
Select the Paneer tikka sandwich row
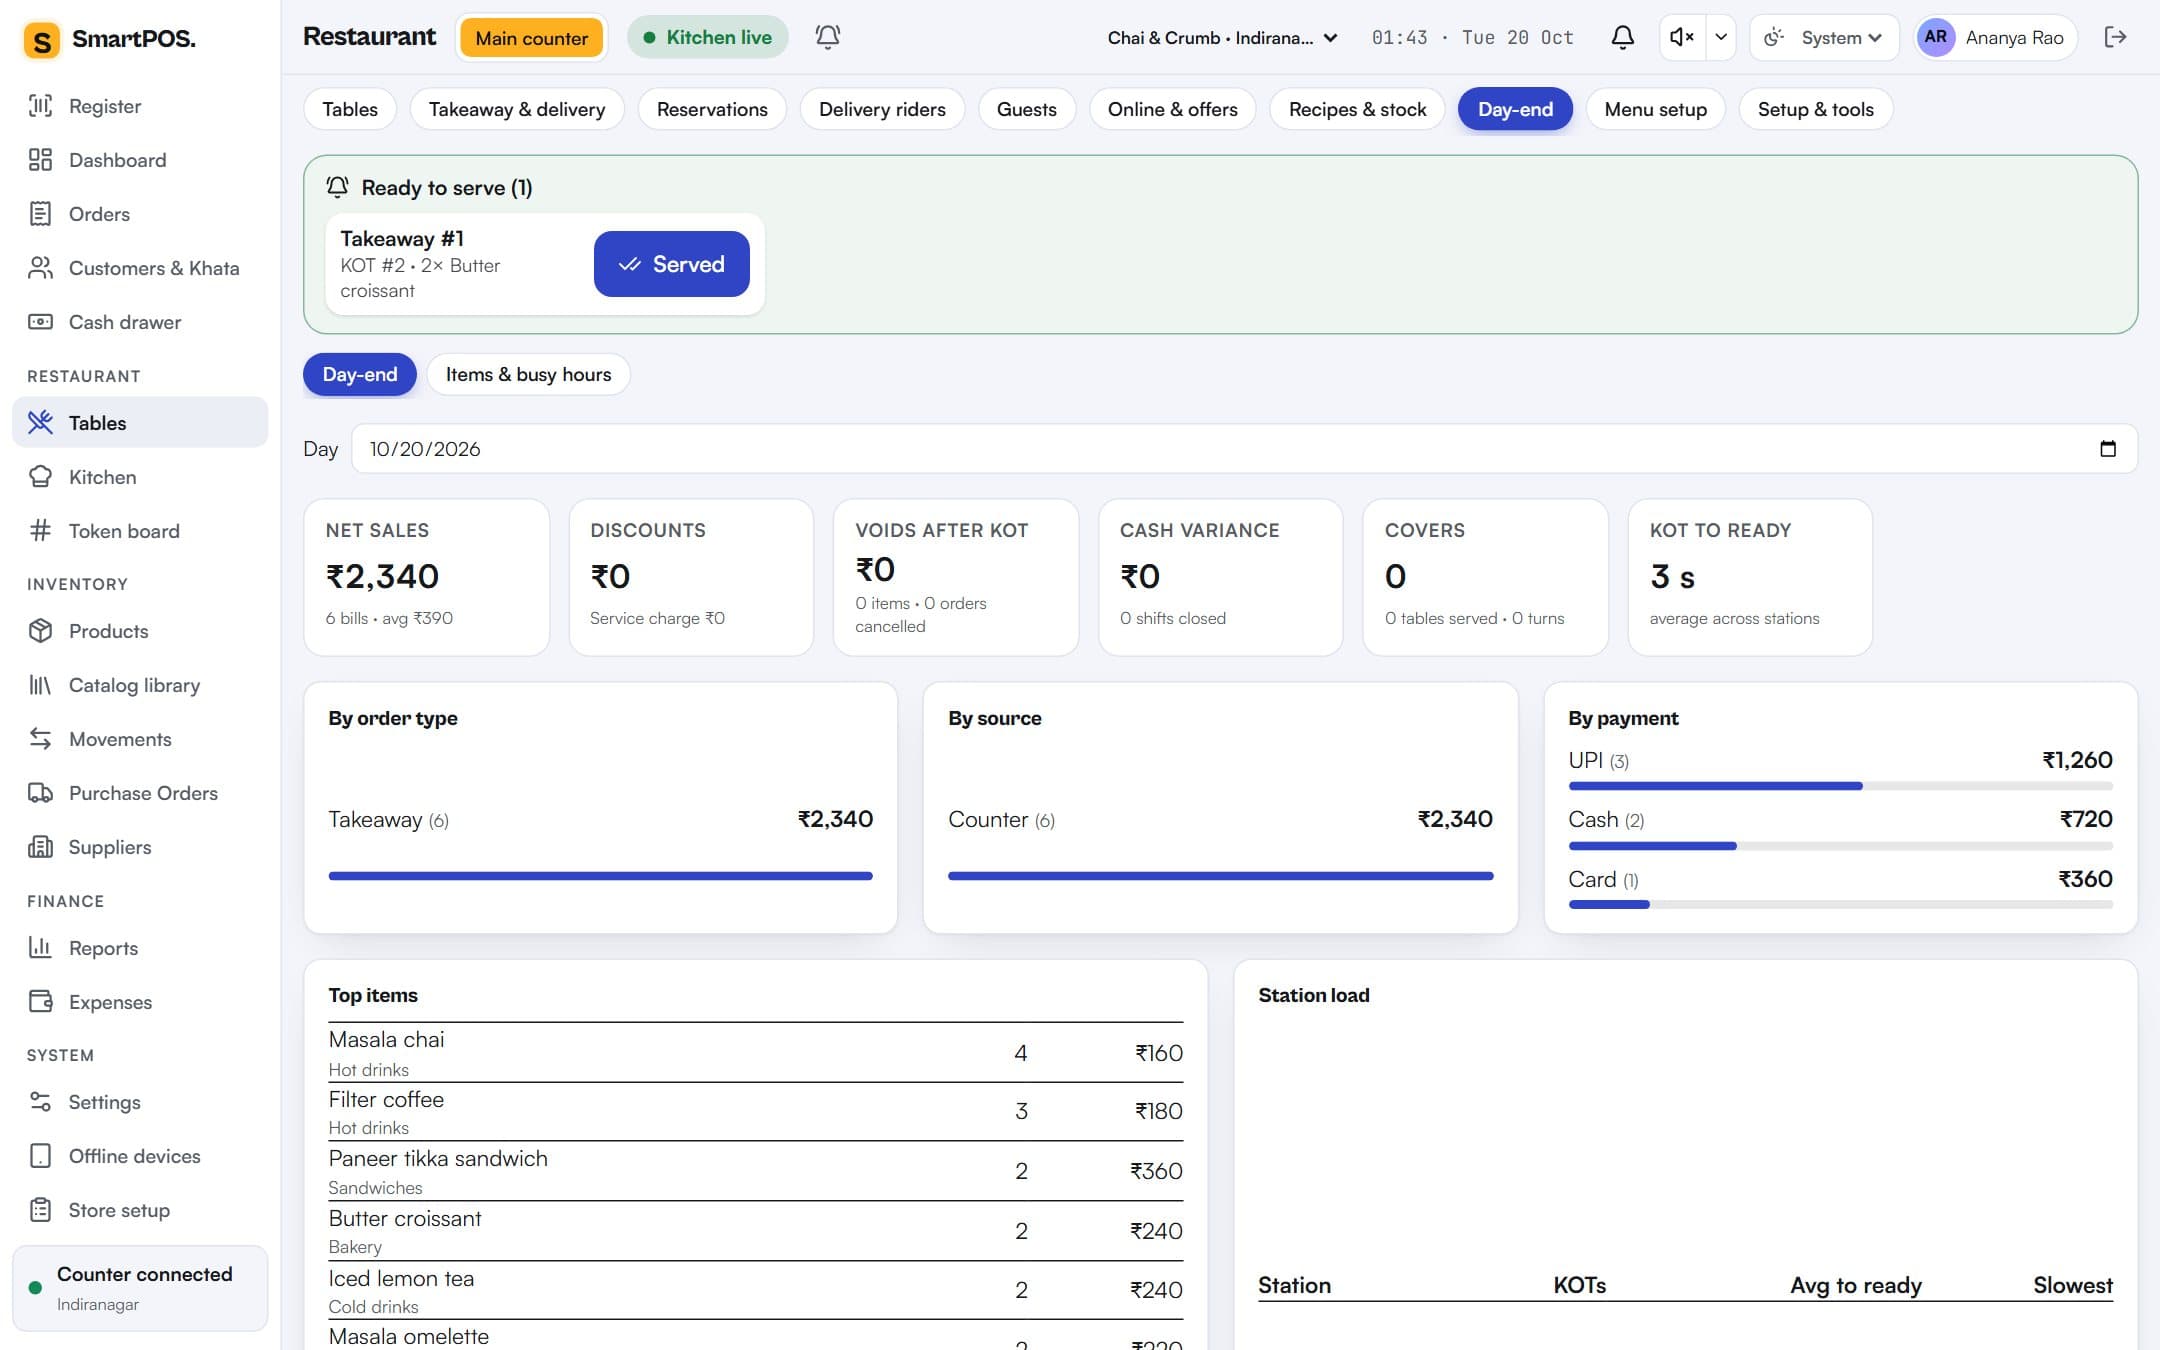(756, 1171)
